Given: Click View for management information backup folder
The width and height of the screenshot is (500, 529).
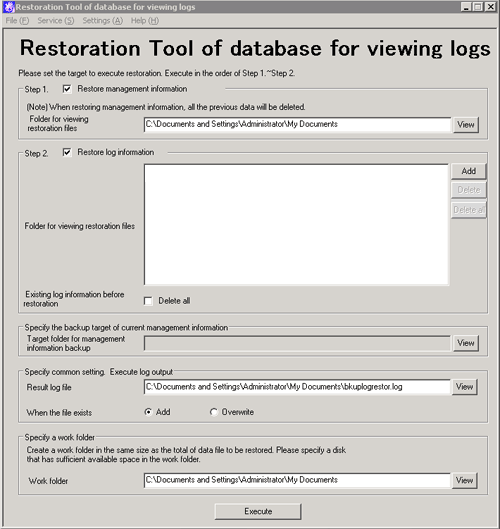Looking at the screenshot, I should tap(466, 343).
